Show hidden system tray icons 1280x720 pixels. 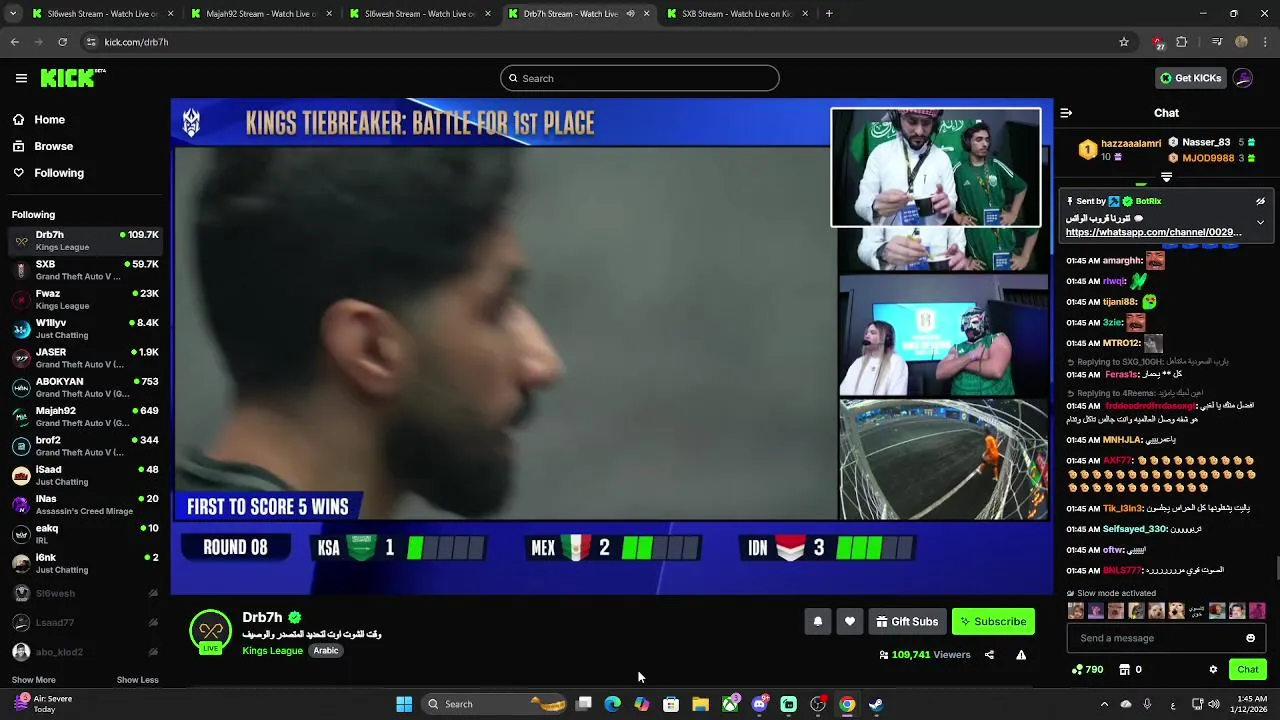tap(1104, 704)
